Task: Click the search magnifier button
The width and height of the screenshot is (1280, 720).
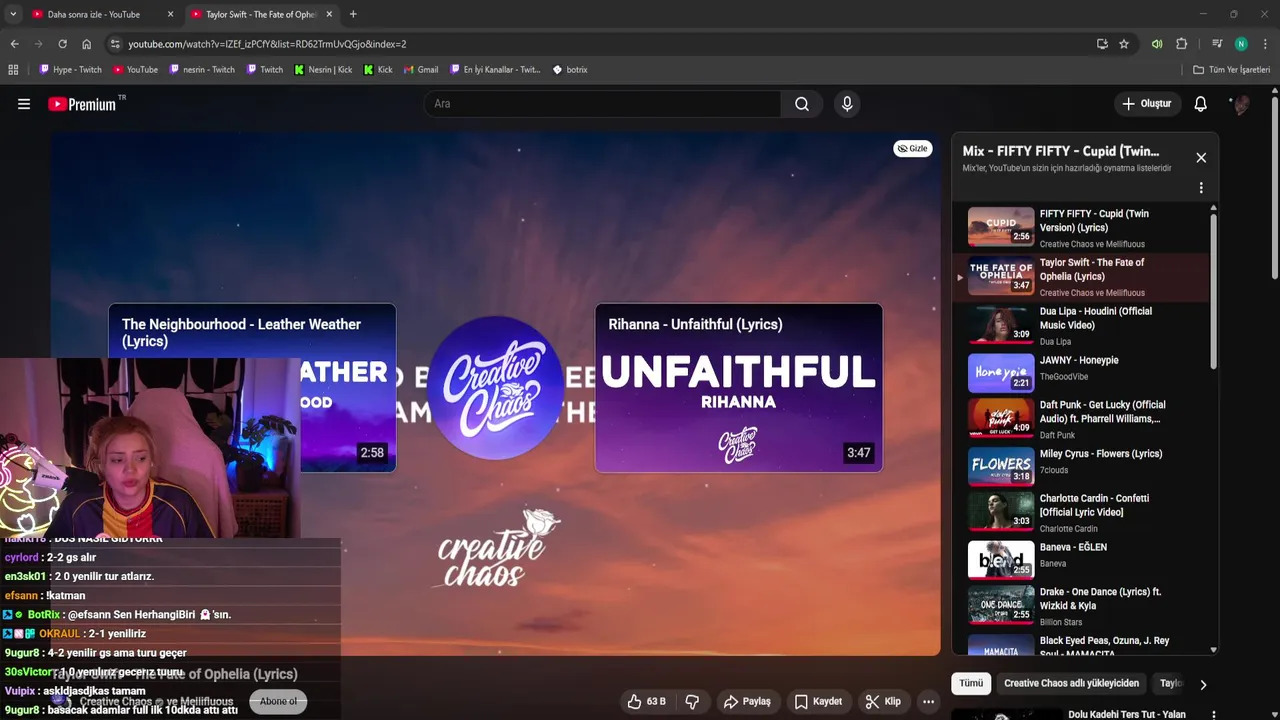Action: click(802, 104)
